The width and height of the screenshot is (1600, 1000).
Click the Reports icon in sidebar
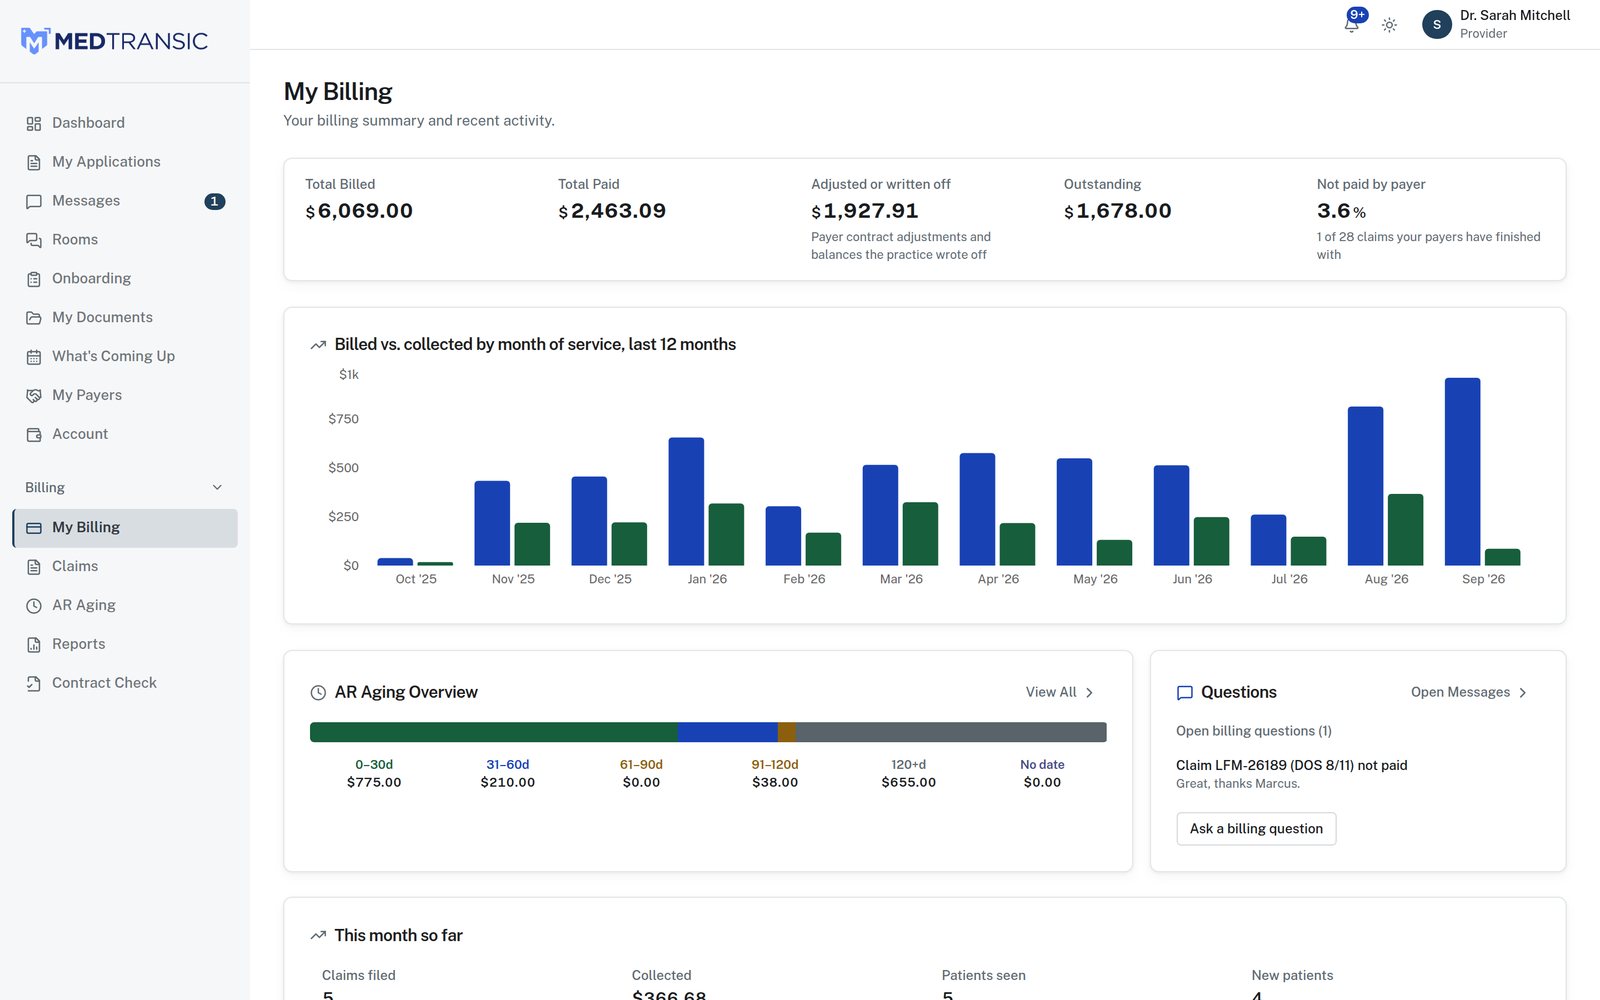point(34,645)
